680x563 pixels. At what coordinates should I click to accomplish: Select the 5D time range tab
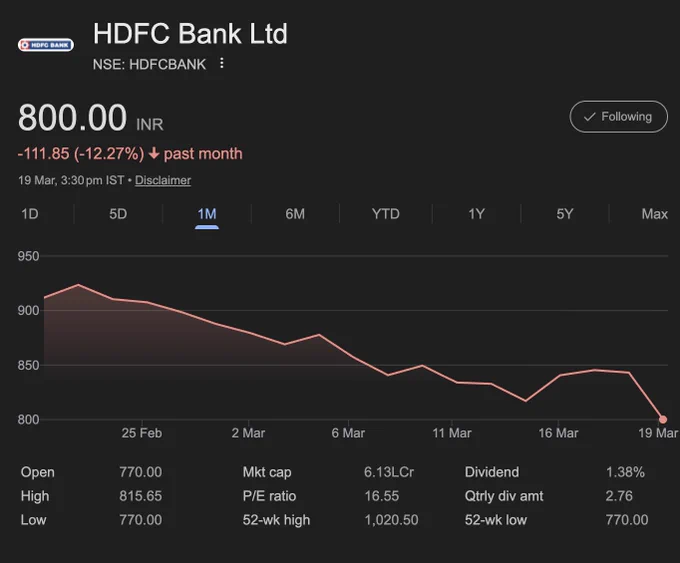tap(118, 214)
